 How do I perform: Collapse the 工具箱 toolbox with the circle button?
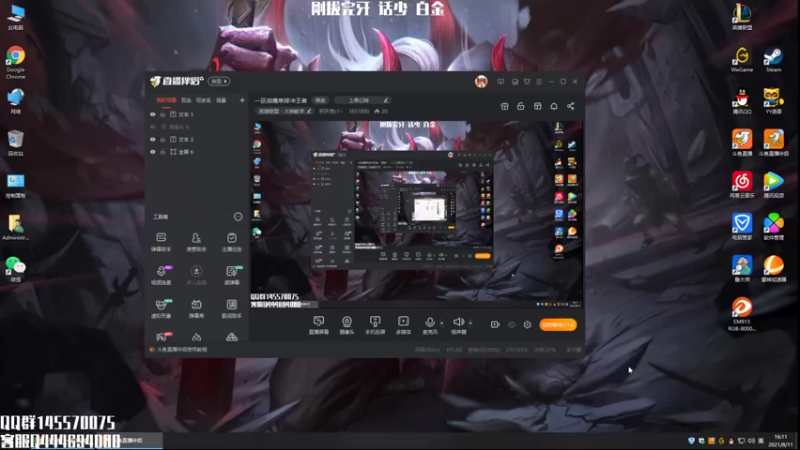(238, 217)
